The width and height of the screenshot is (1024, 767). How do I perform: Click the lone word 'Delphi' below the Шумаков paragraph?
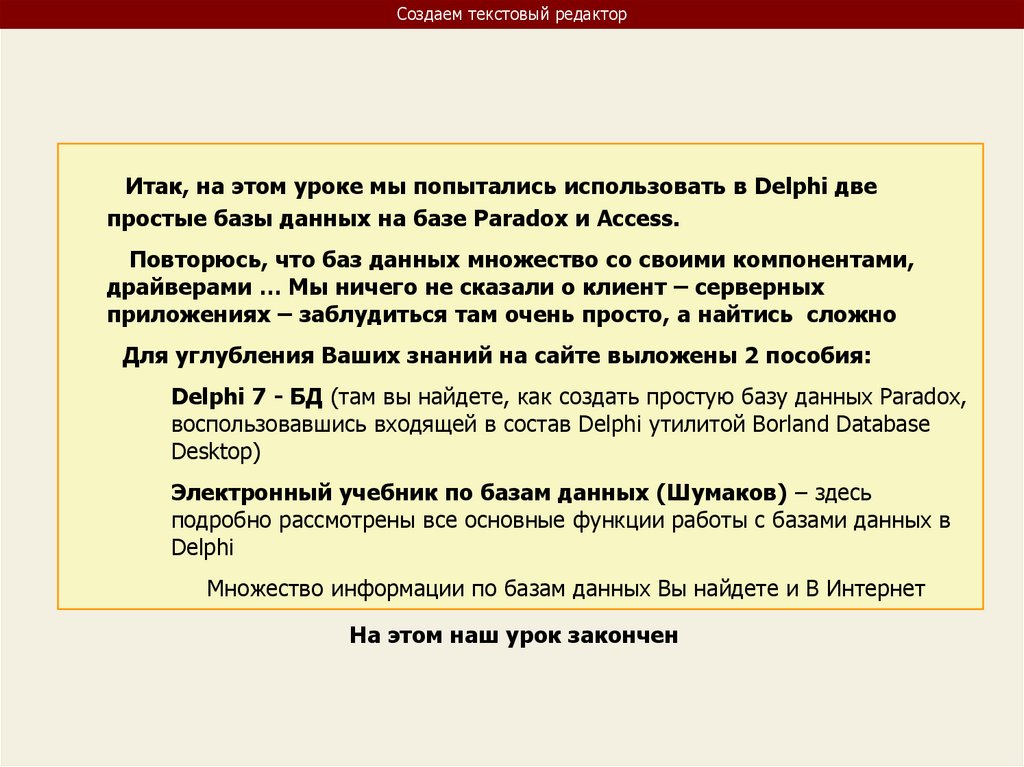202,547
